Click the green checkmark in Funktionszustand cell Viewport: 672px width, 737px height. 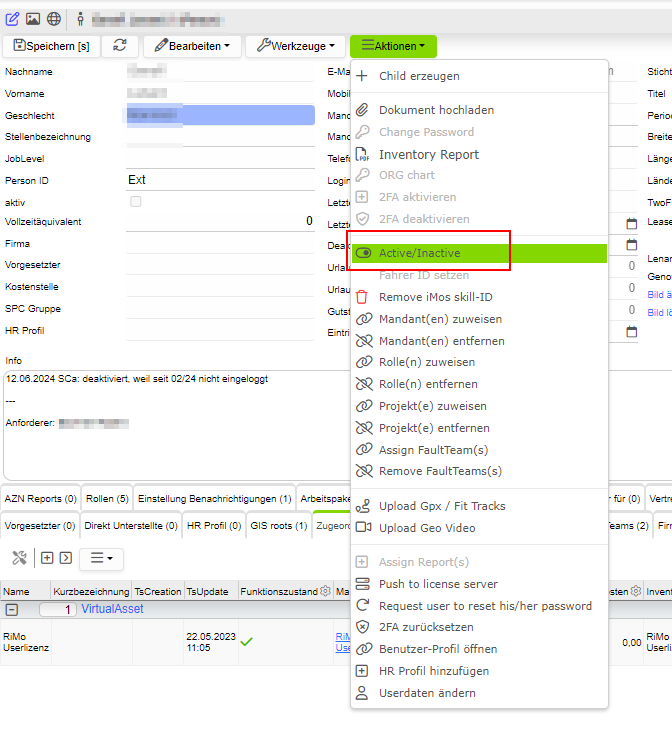(x=246, y=641)
